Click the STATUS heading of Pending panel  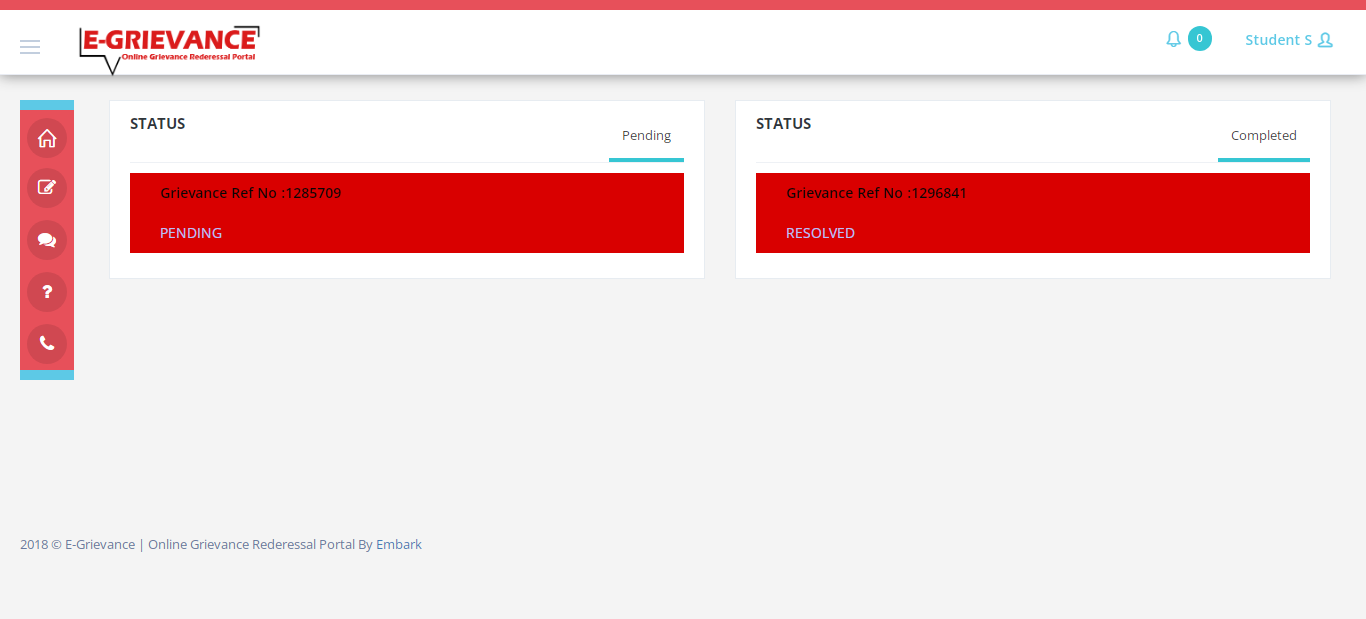point(158,124)
